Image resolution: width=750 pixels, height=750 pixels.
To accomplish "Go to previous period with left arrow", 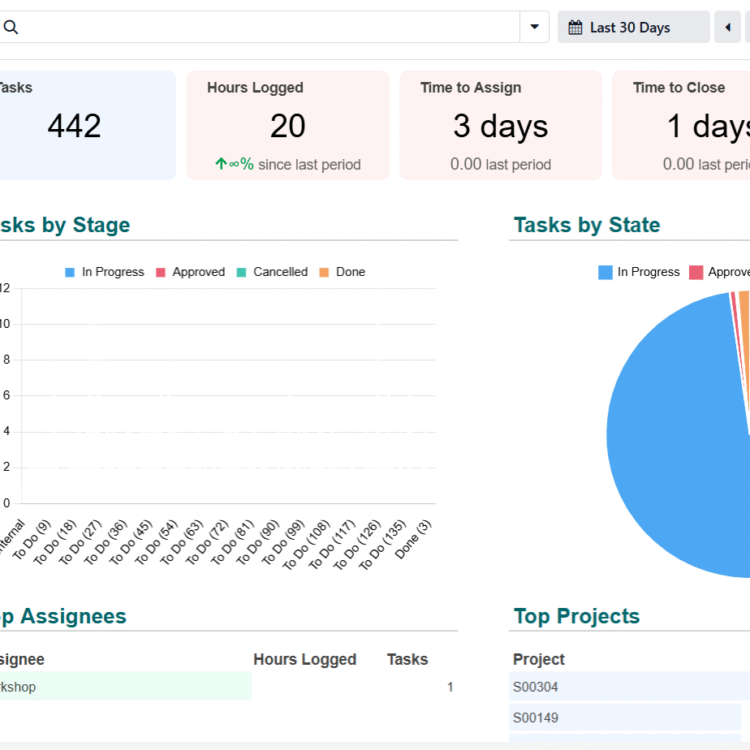I will point(727,27).
